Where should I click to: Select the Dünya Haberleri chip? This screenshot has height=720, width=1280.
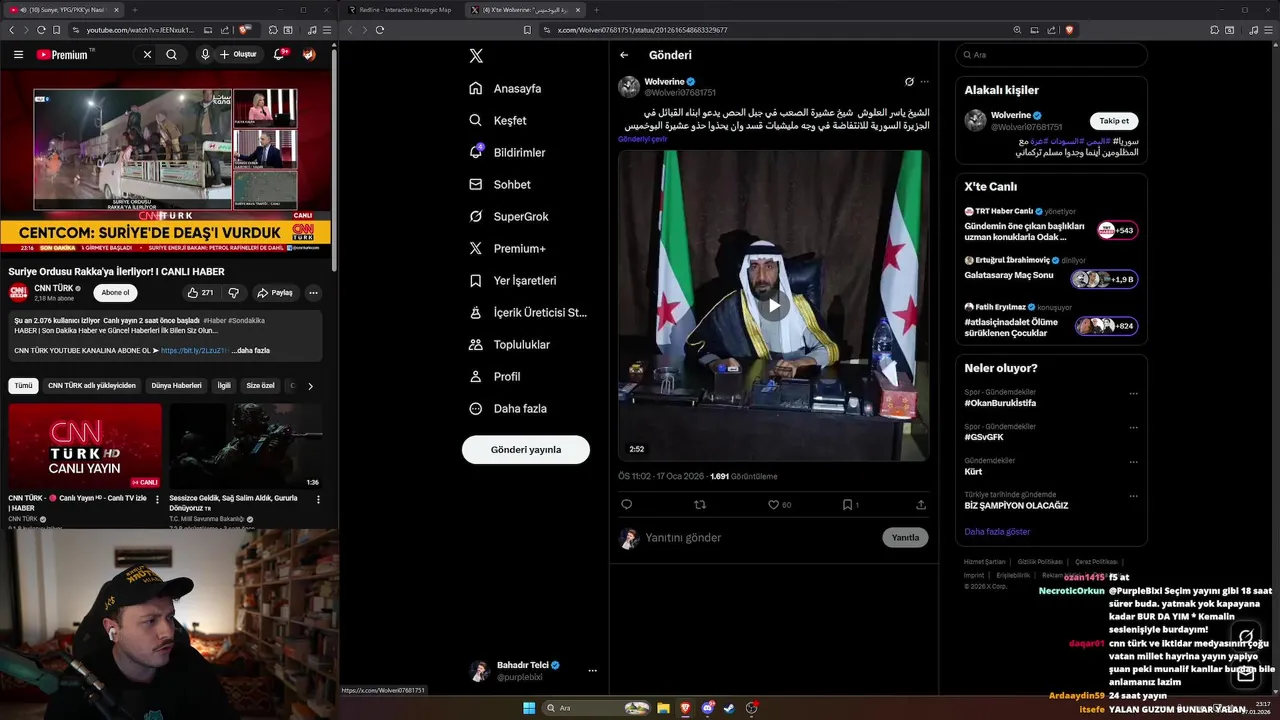176,385
